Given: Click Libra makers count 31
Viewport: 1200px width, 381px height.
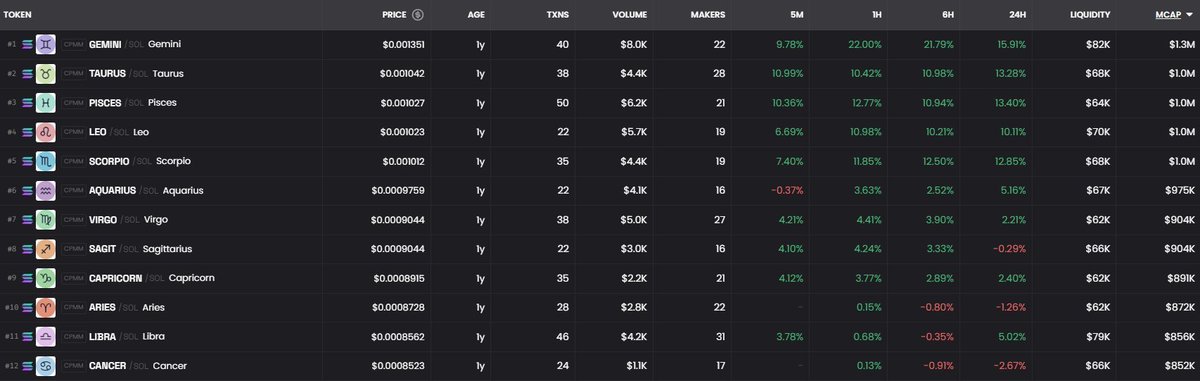Looking at the screenshot, I should coord(720,337).
